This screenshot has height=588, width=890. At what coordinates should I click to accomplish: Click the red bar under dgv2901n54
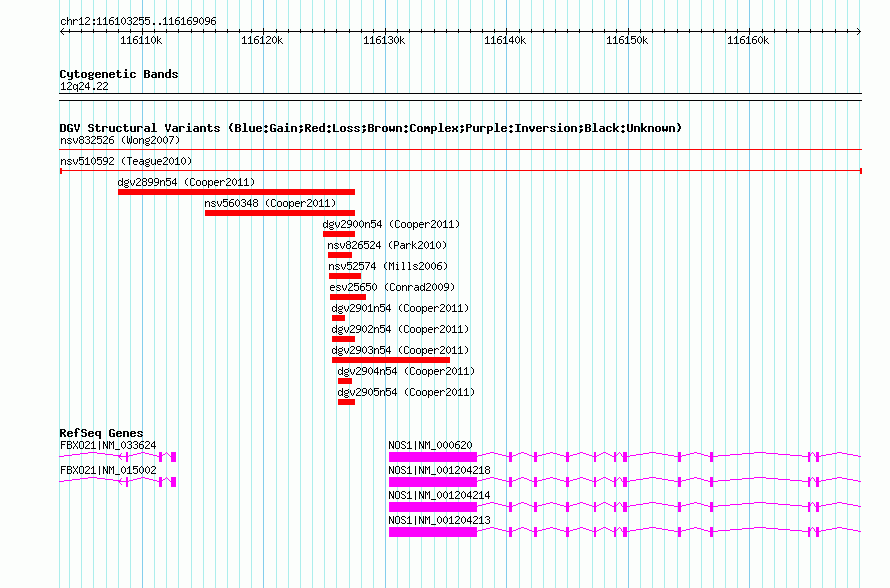coord(338,318)
